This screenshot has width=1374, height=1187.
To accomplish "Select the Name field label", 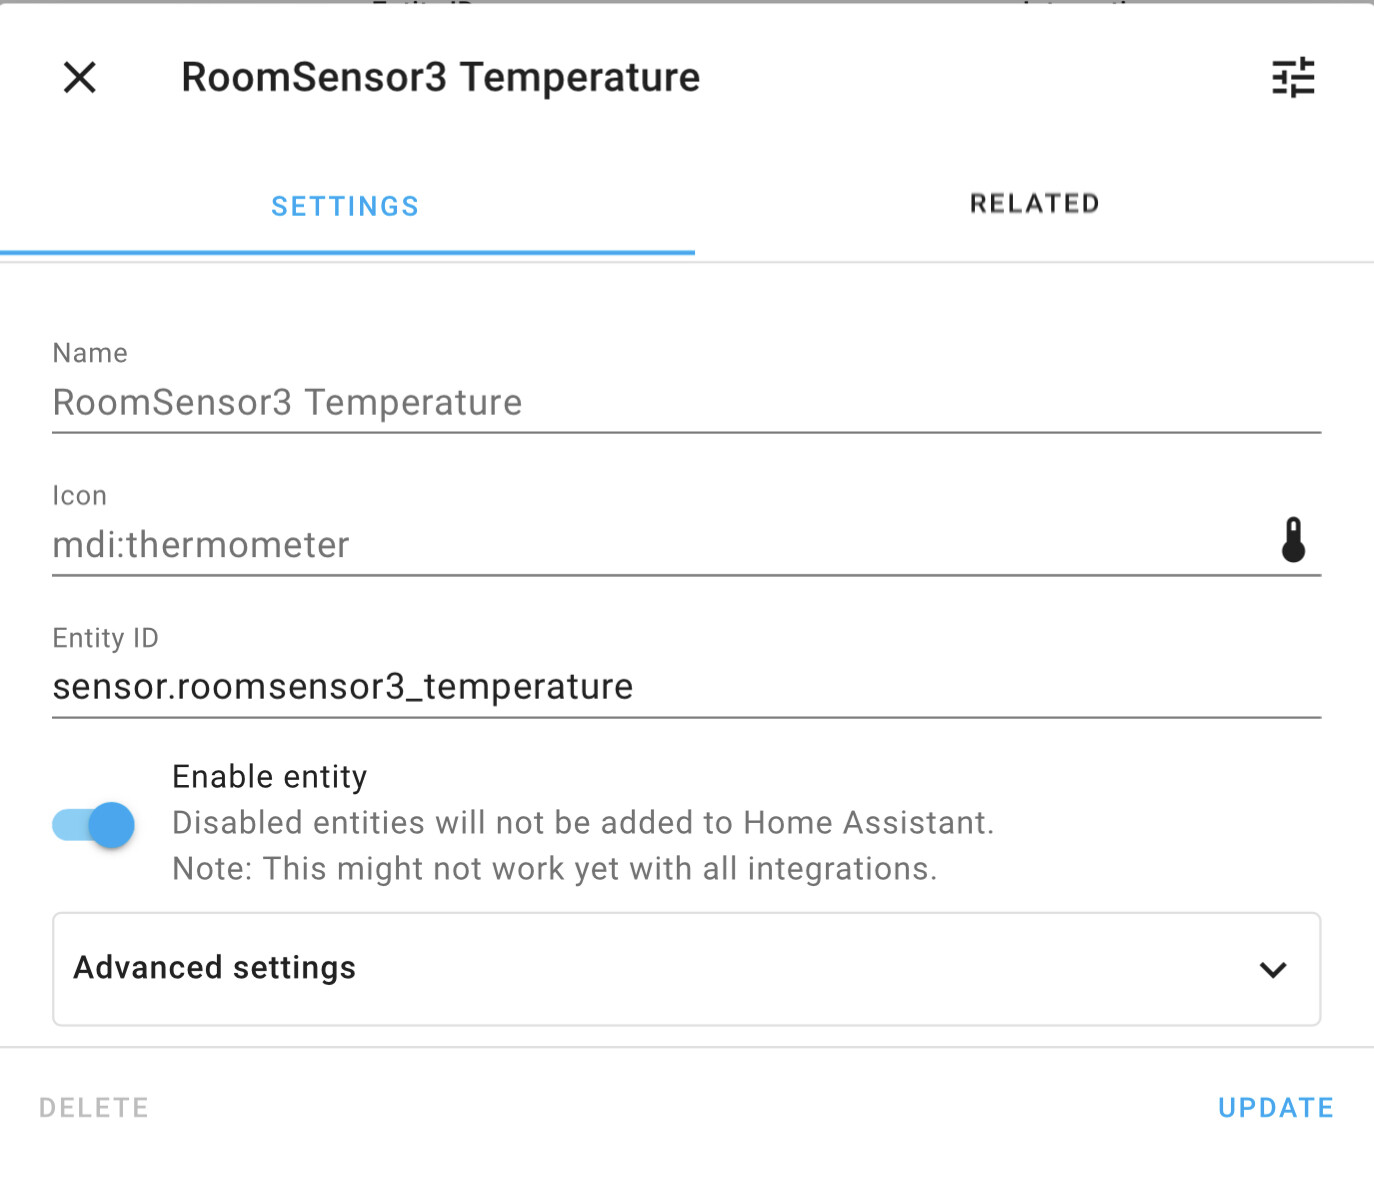I will pos(90,353).
